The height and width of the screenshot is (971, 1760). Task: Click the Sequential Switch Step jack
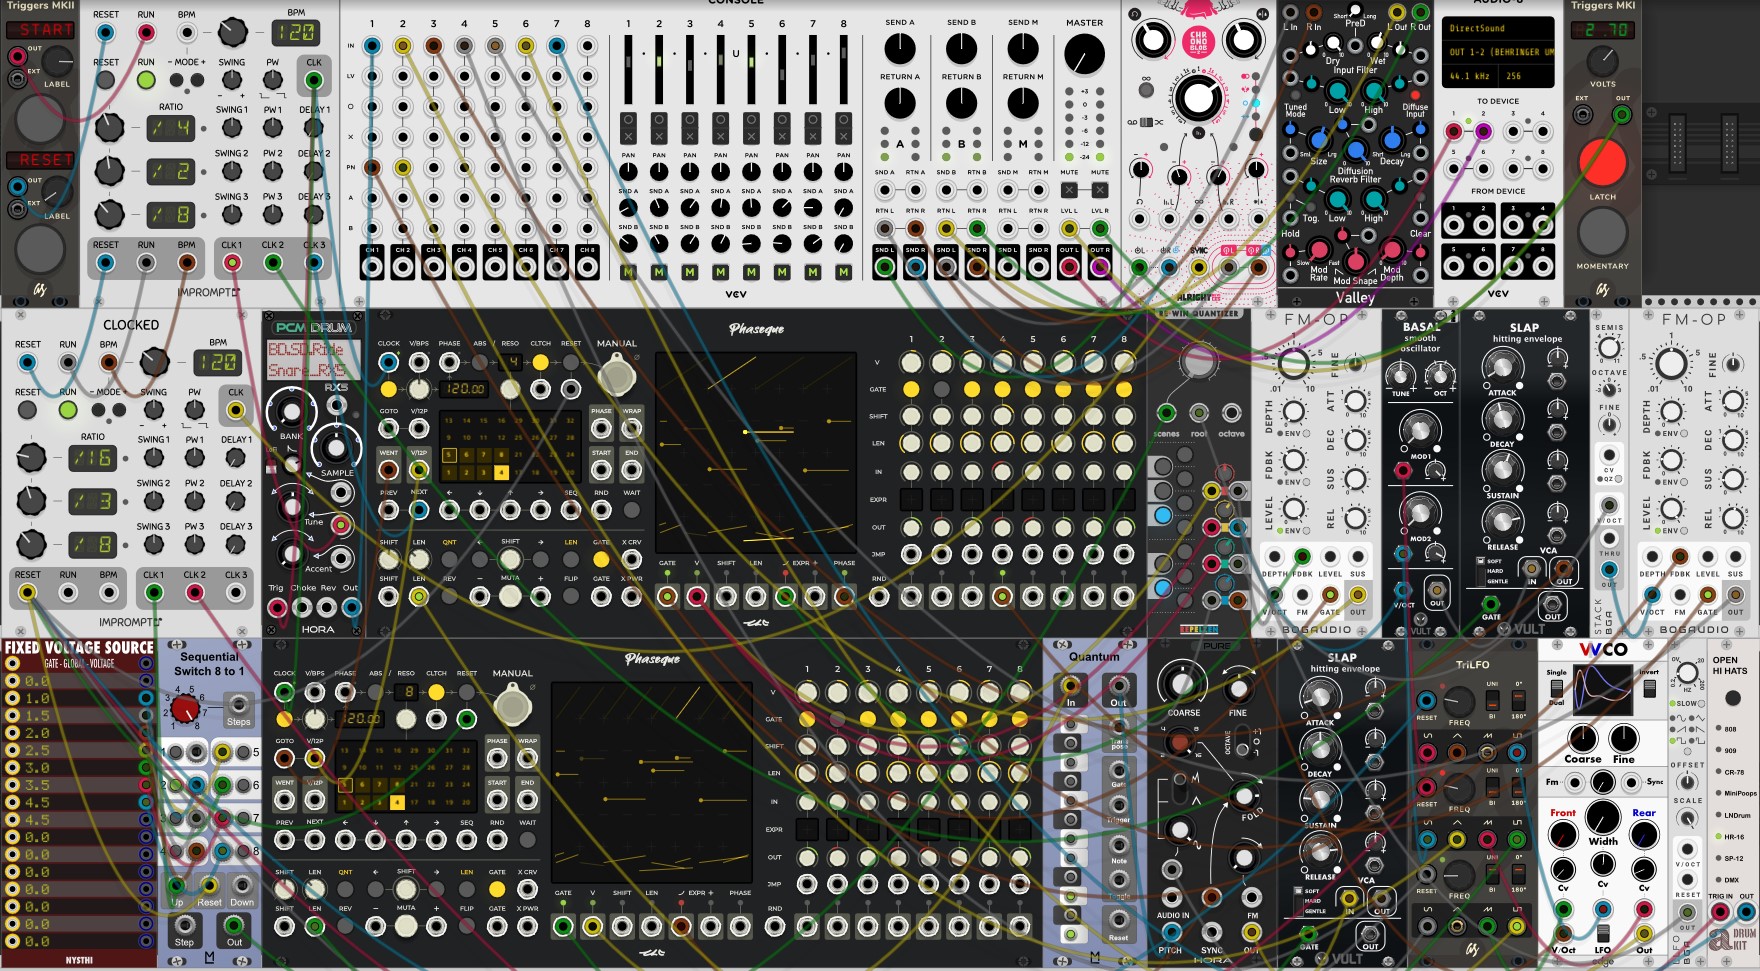pyautogui.click(x=184, y=926)
